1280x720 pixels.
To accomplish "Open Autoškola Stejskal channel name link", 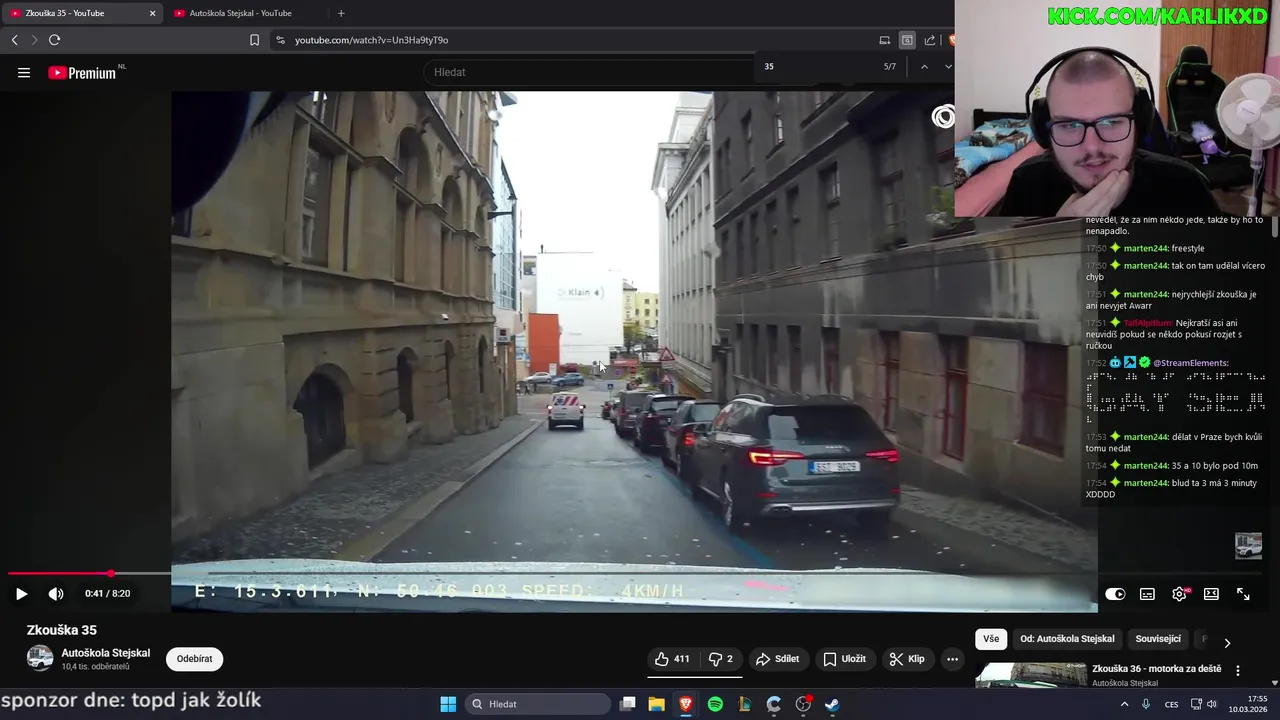I will (106, 653).
